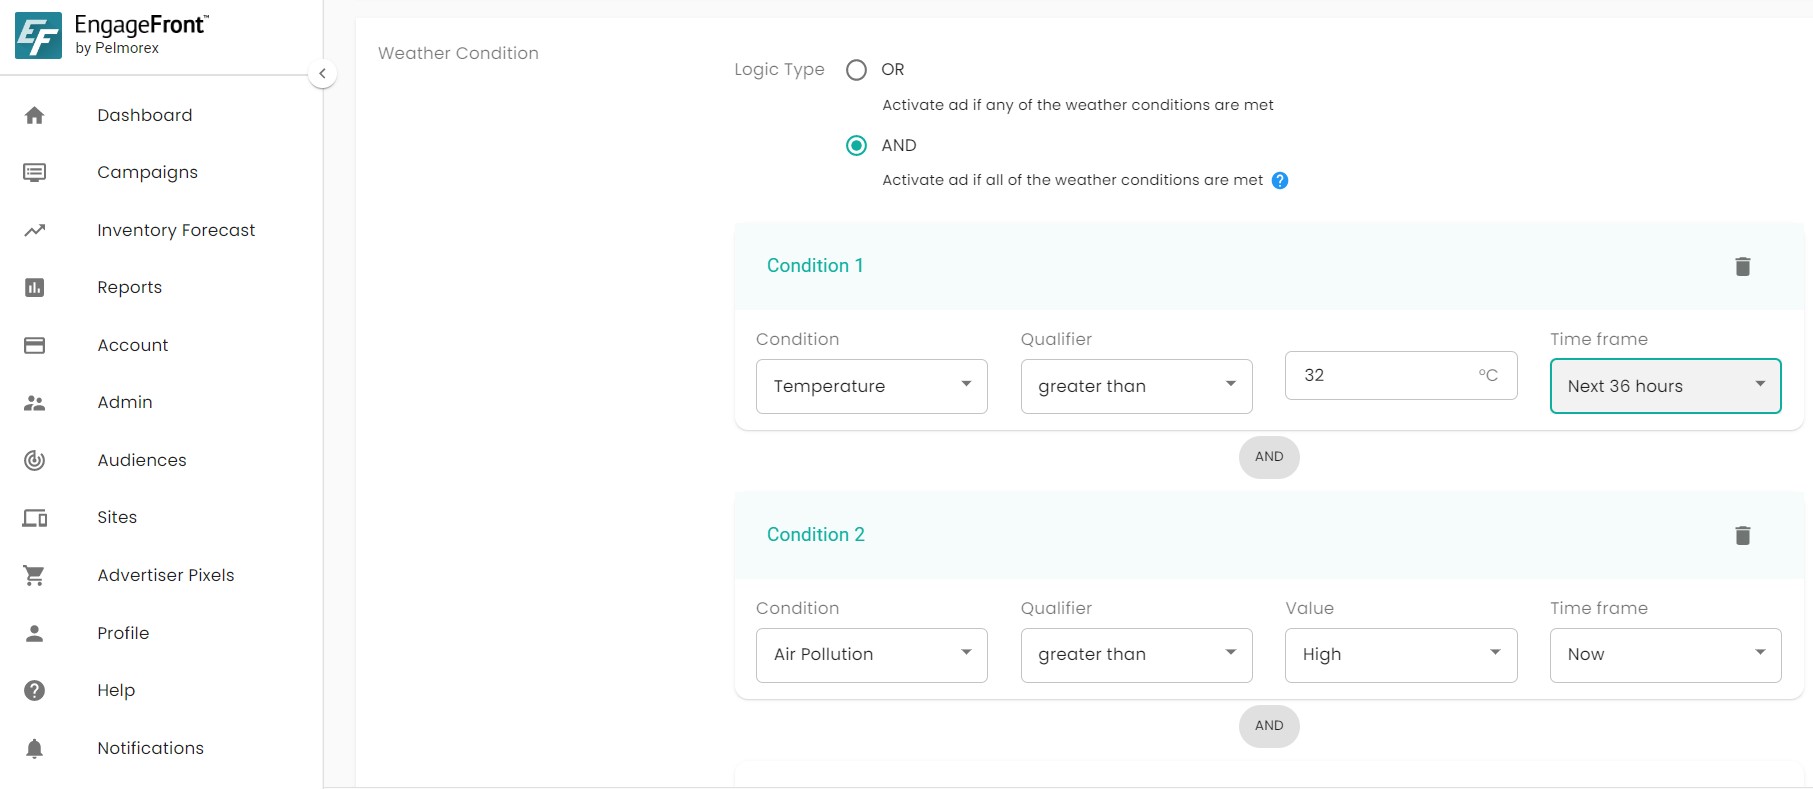Click the blue help icon beside AND description
Image resolution: width=1813 pixels, height=789 pixels.
(1280, 180)
